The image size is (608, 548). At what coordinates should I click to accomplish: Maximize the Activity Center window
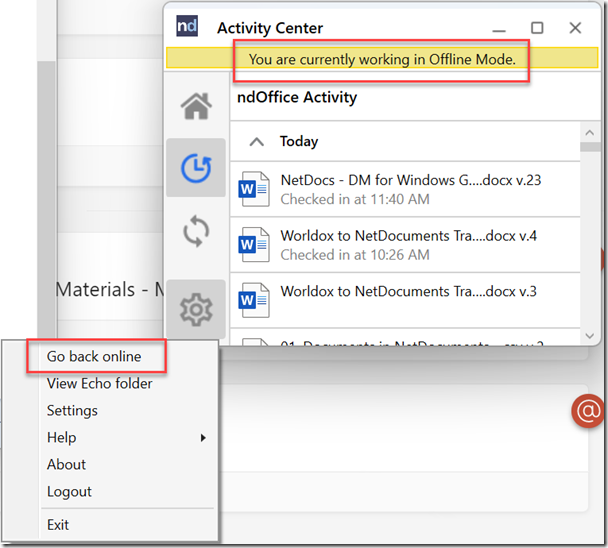[x=537, y=28]
